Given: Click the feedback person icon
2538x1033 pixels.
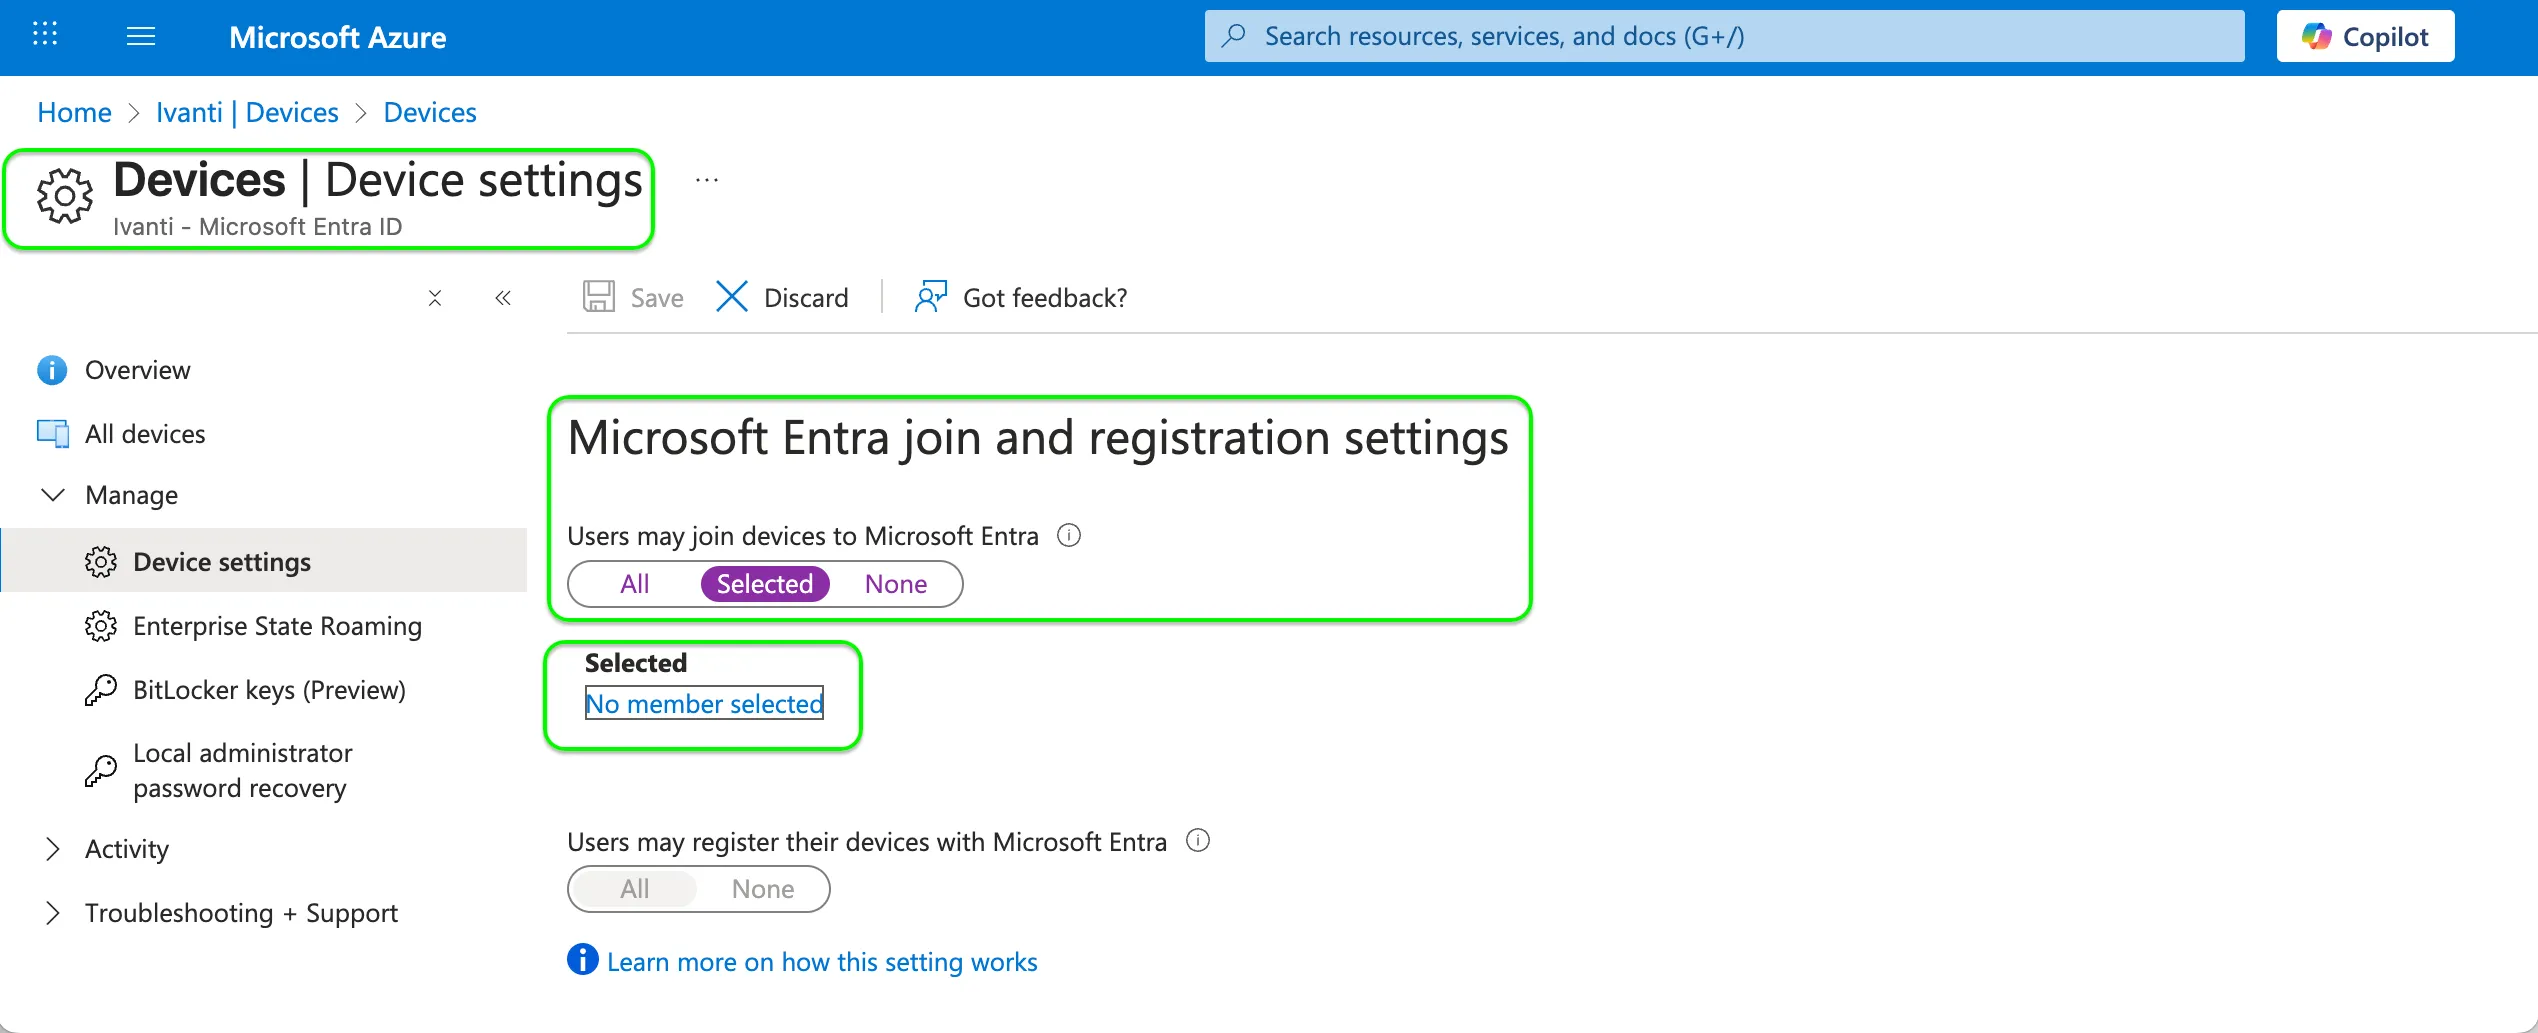Looking at the screenshot, I should (930, 297).
